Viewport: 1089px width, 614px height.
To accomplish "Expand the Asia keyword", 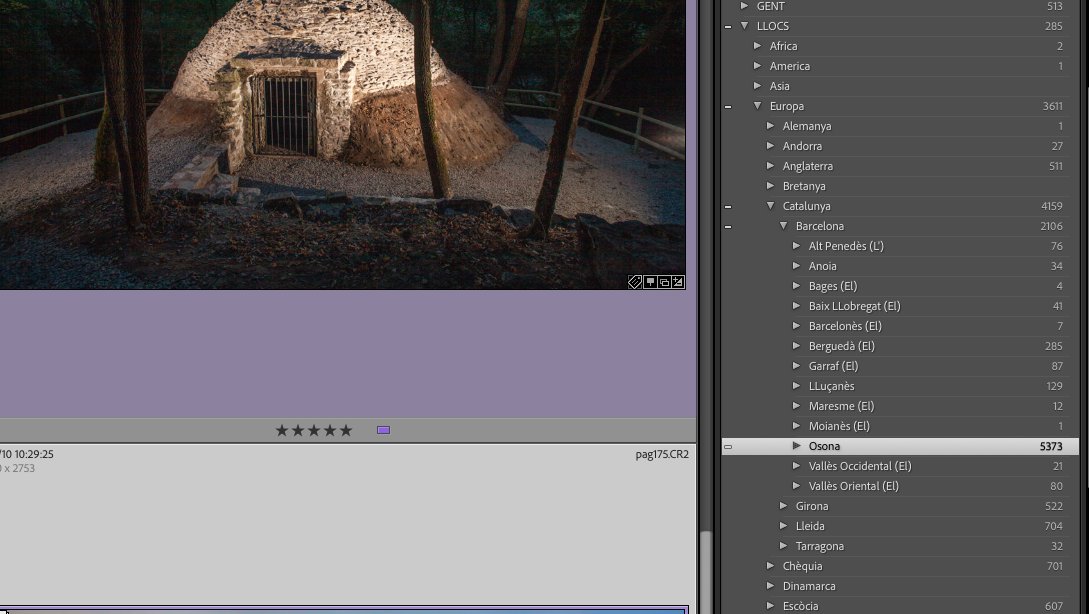I will coord(758,86).
